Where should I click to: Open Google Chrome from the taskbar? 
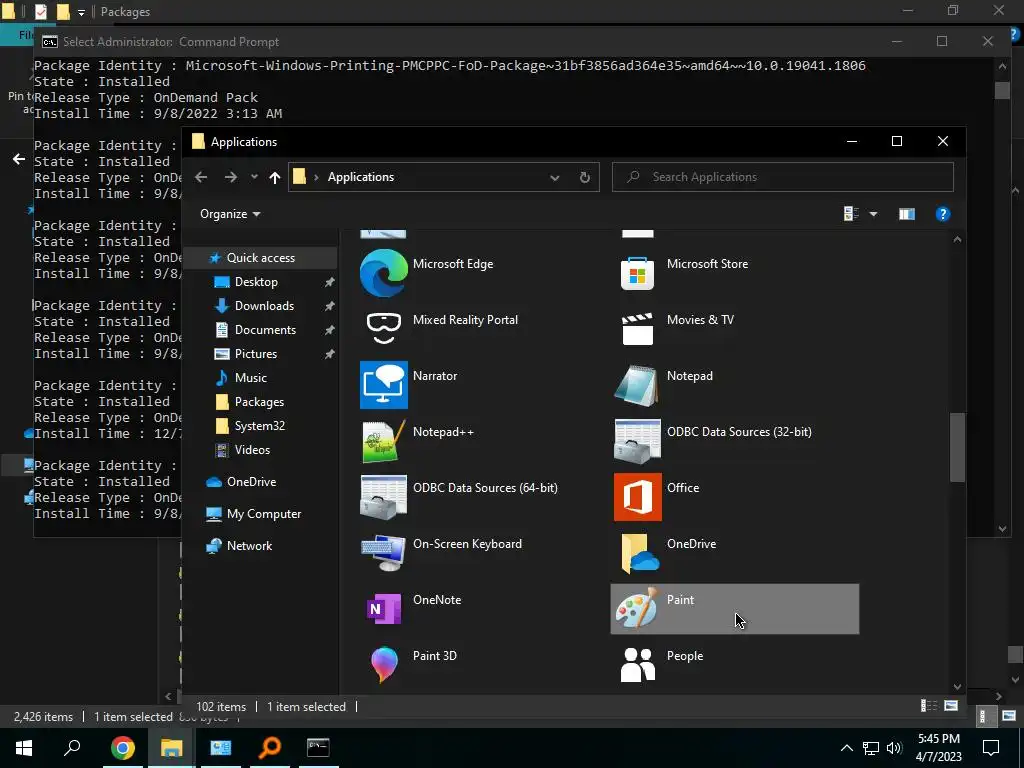[x=122, y=748]
